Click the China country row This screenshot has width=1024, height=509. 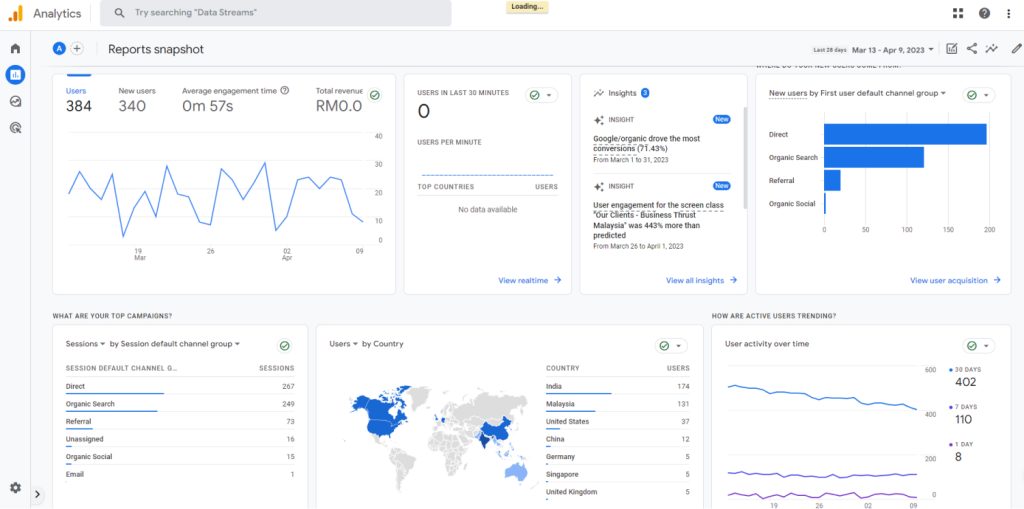(x=618, y=440)
